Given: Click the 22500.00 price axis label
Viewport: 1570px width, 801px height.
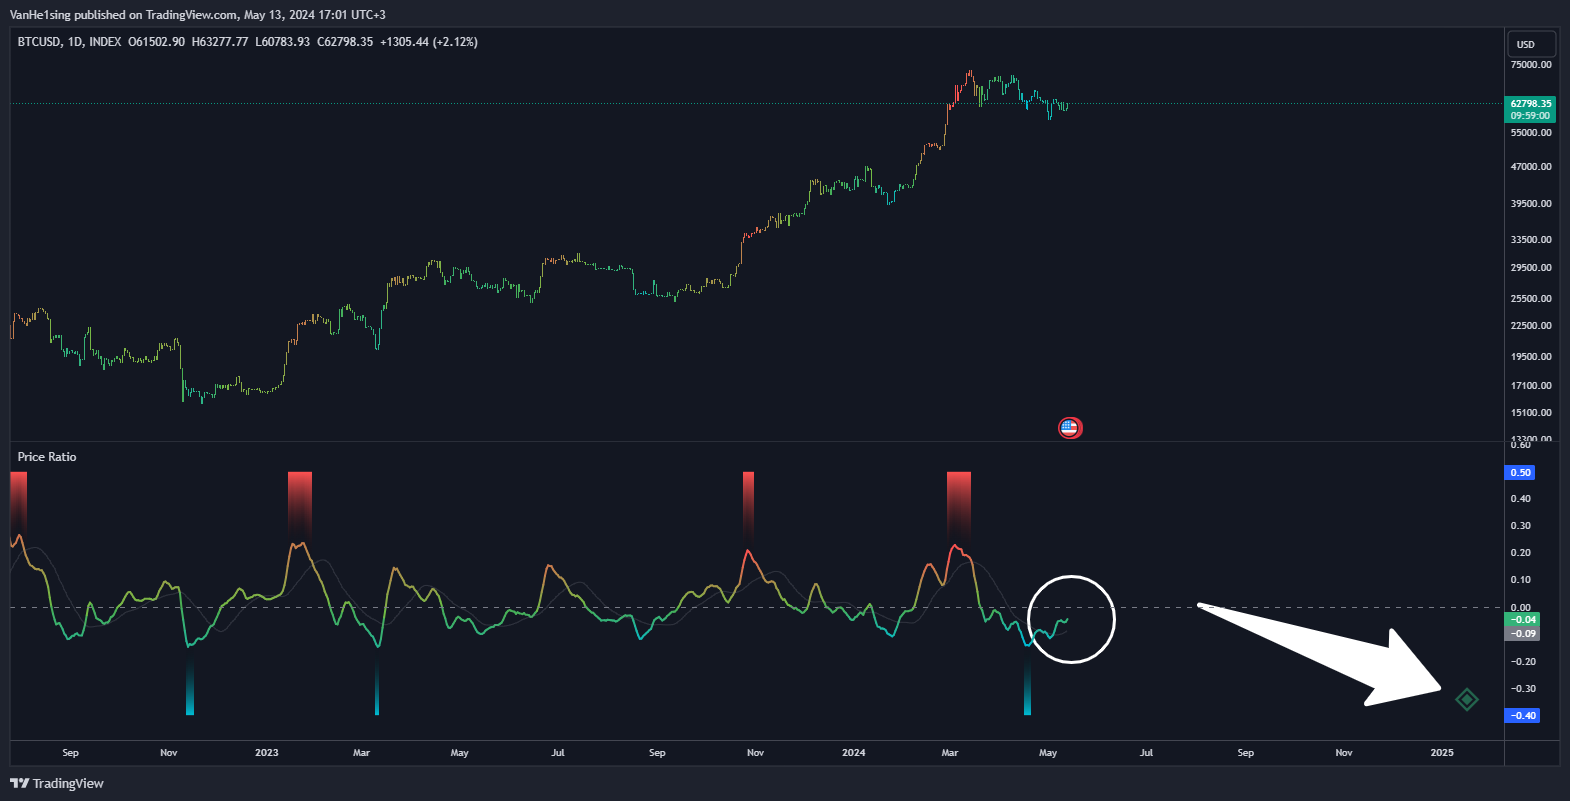Looking at the screenshot, I should coord(1531,326).
